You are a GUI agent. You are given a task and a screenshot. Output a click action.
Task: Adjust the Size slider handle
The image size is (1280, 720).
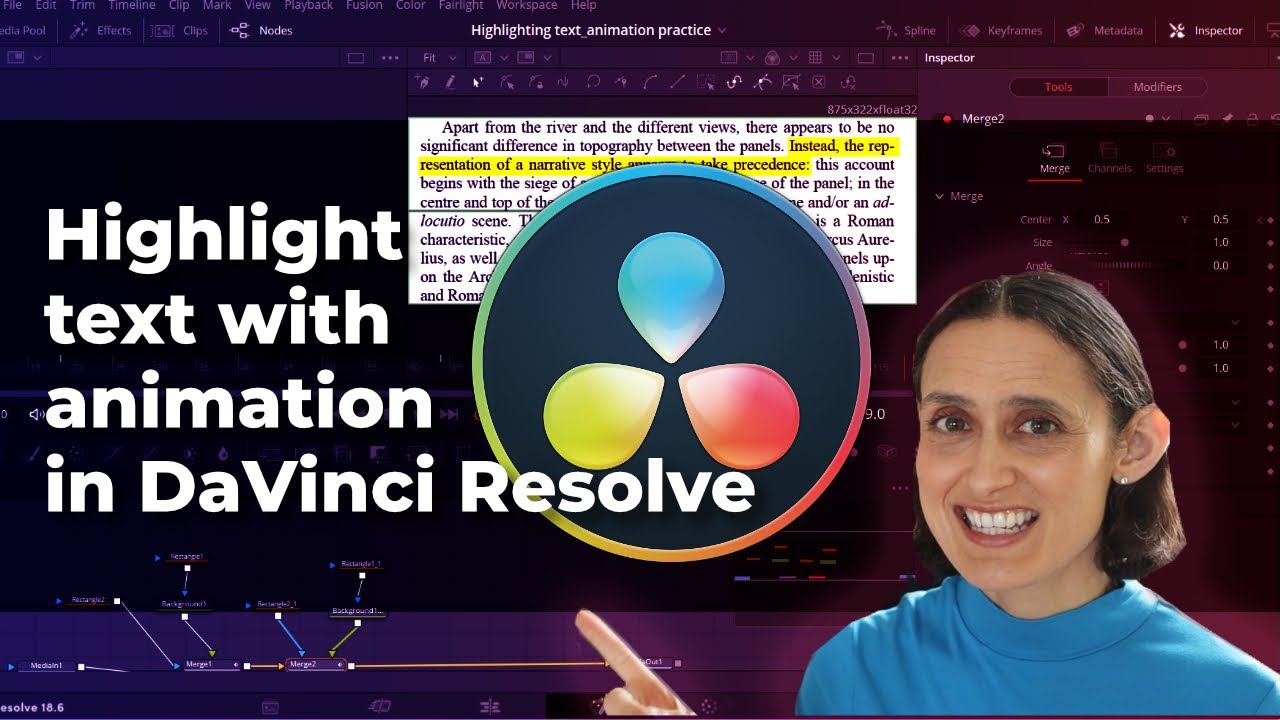point(1124,242)
